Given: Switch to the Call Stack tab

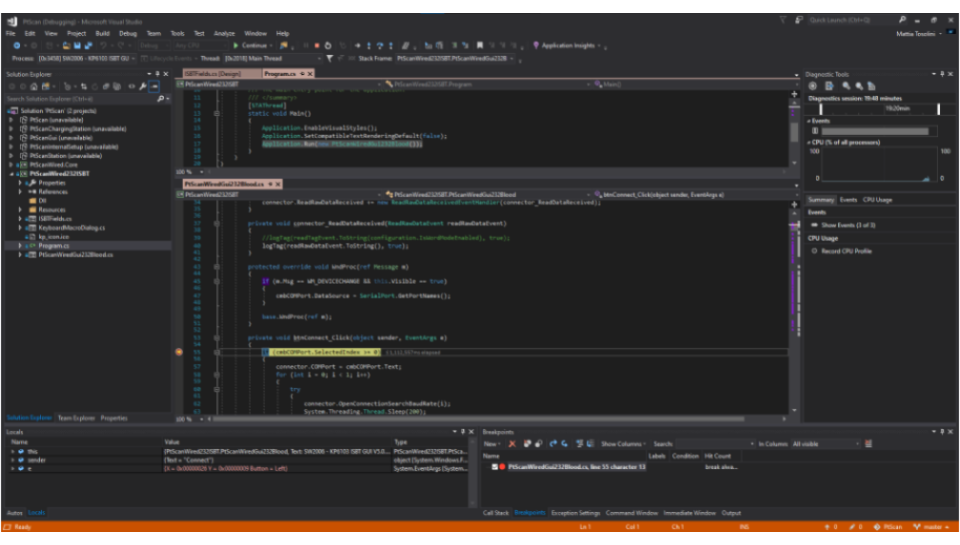Looking at the screenshot, I should point(496,513).
